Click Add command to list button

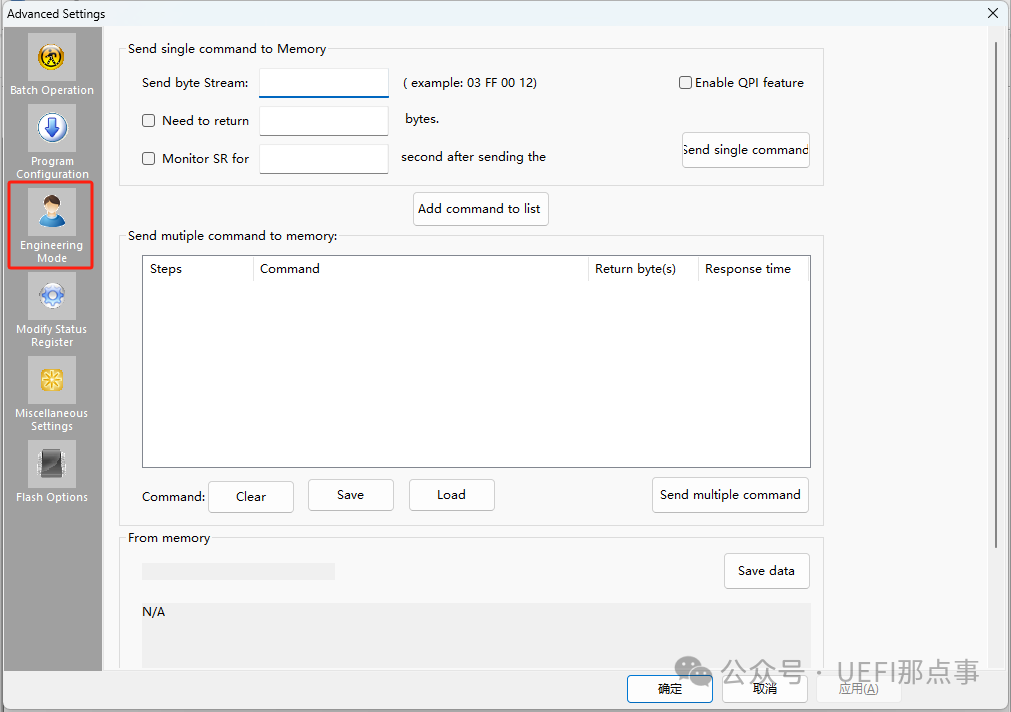pyautogui.click(x=480, y=209)
